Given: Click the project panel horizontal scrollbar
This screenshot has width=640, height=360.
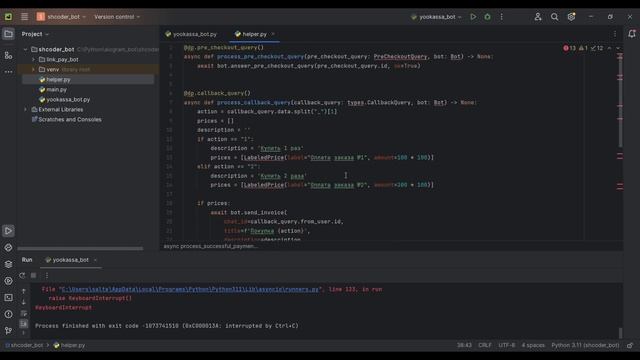Looking at the screenshot, I should pyautogui.click(x=80, y=248).
